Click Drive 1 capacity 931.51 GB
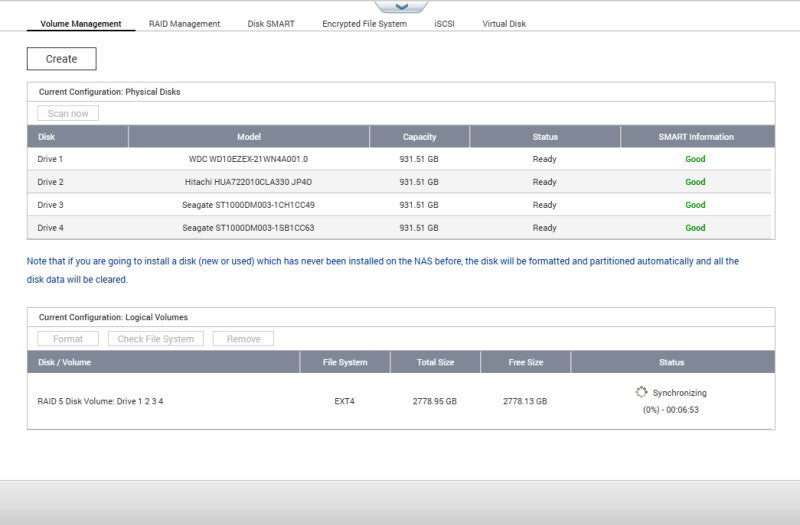 click(419, 159)
